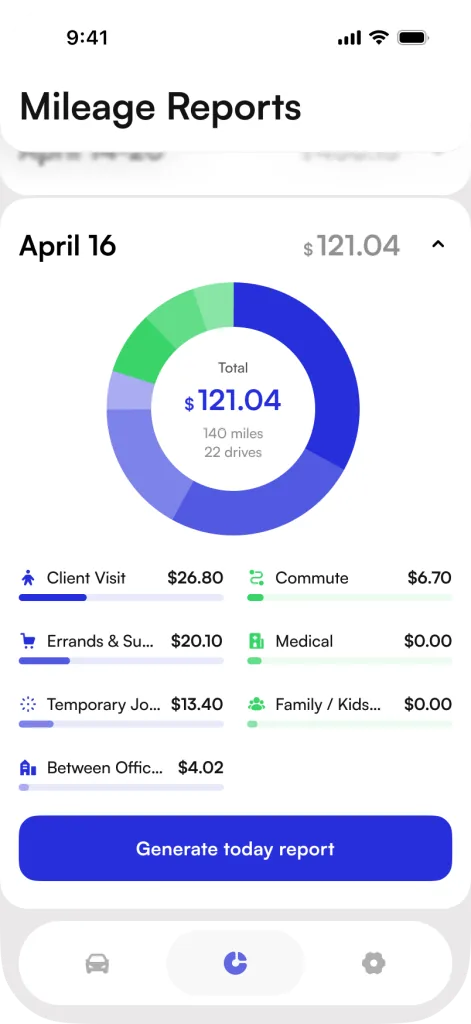Expand the blurred previous report card
This screenshot has width=471, height=1024.
pyautogui.click(x=235, y=171)
